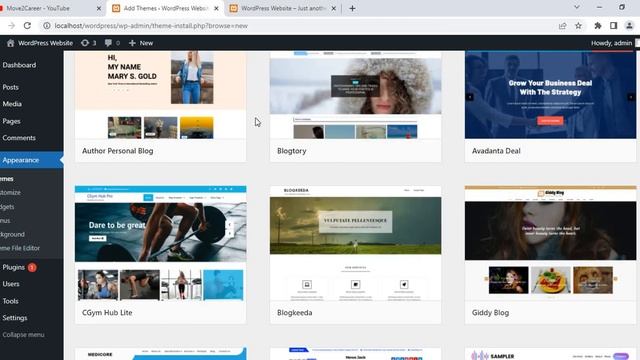This screenshot has width=640, height=360.
Task: Select the Author Personal Blog theme preview
Action: [160, 95]
